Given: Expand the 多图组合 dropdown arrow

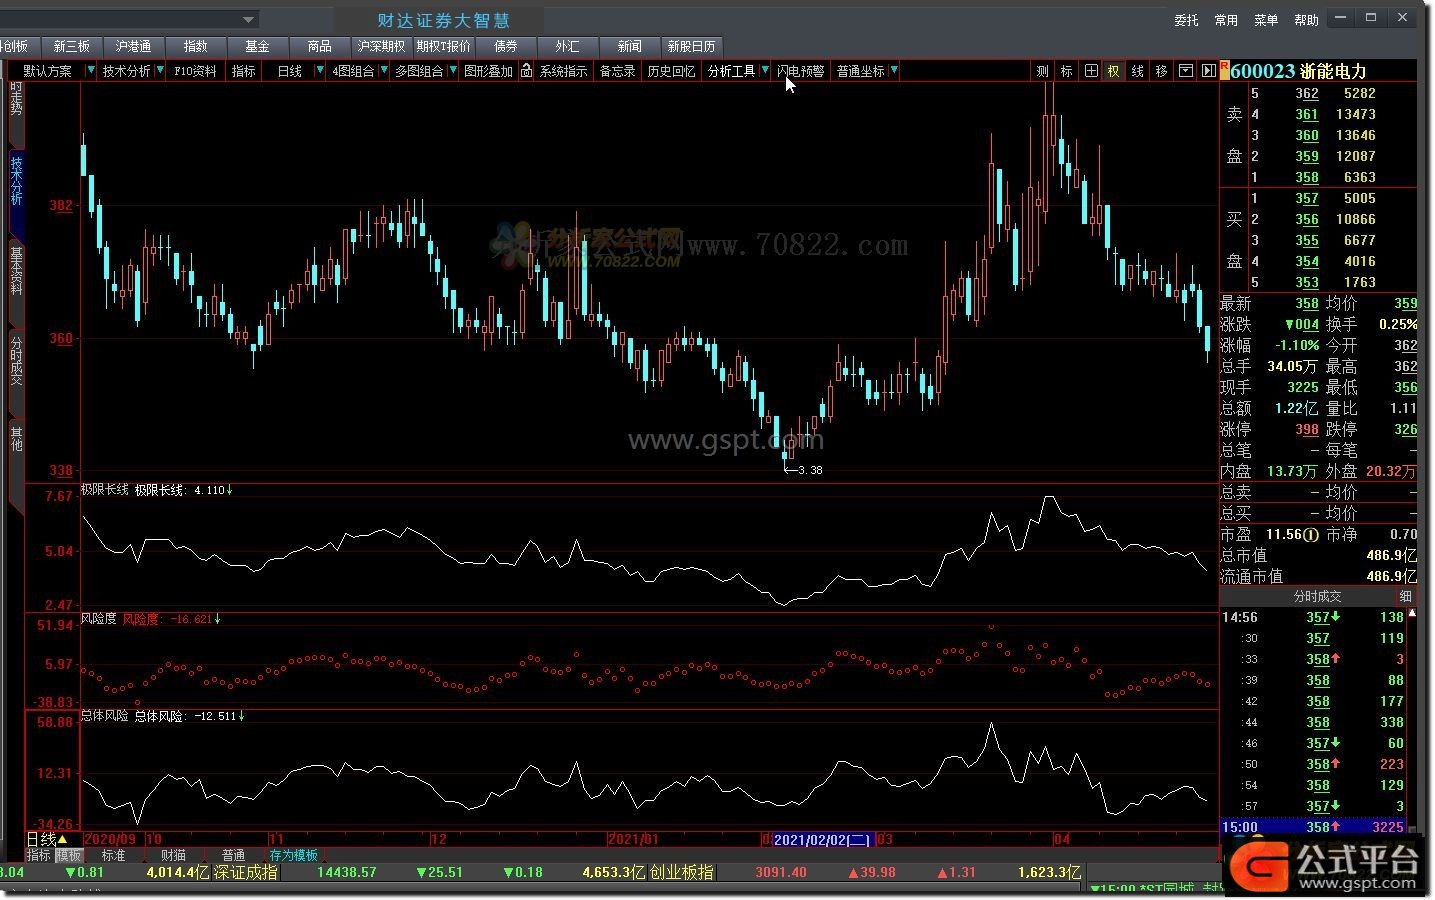Looking at the screenshot, I should click(453, 71).
